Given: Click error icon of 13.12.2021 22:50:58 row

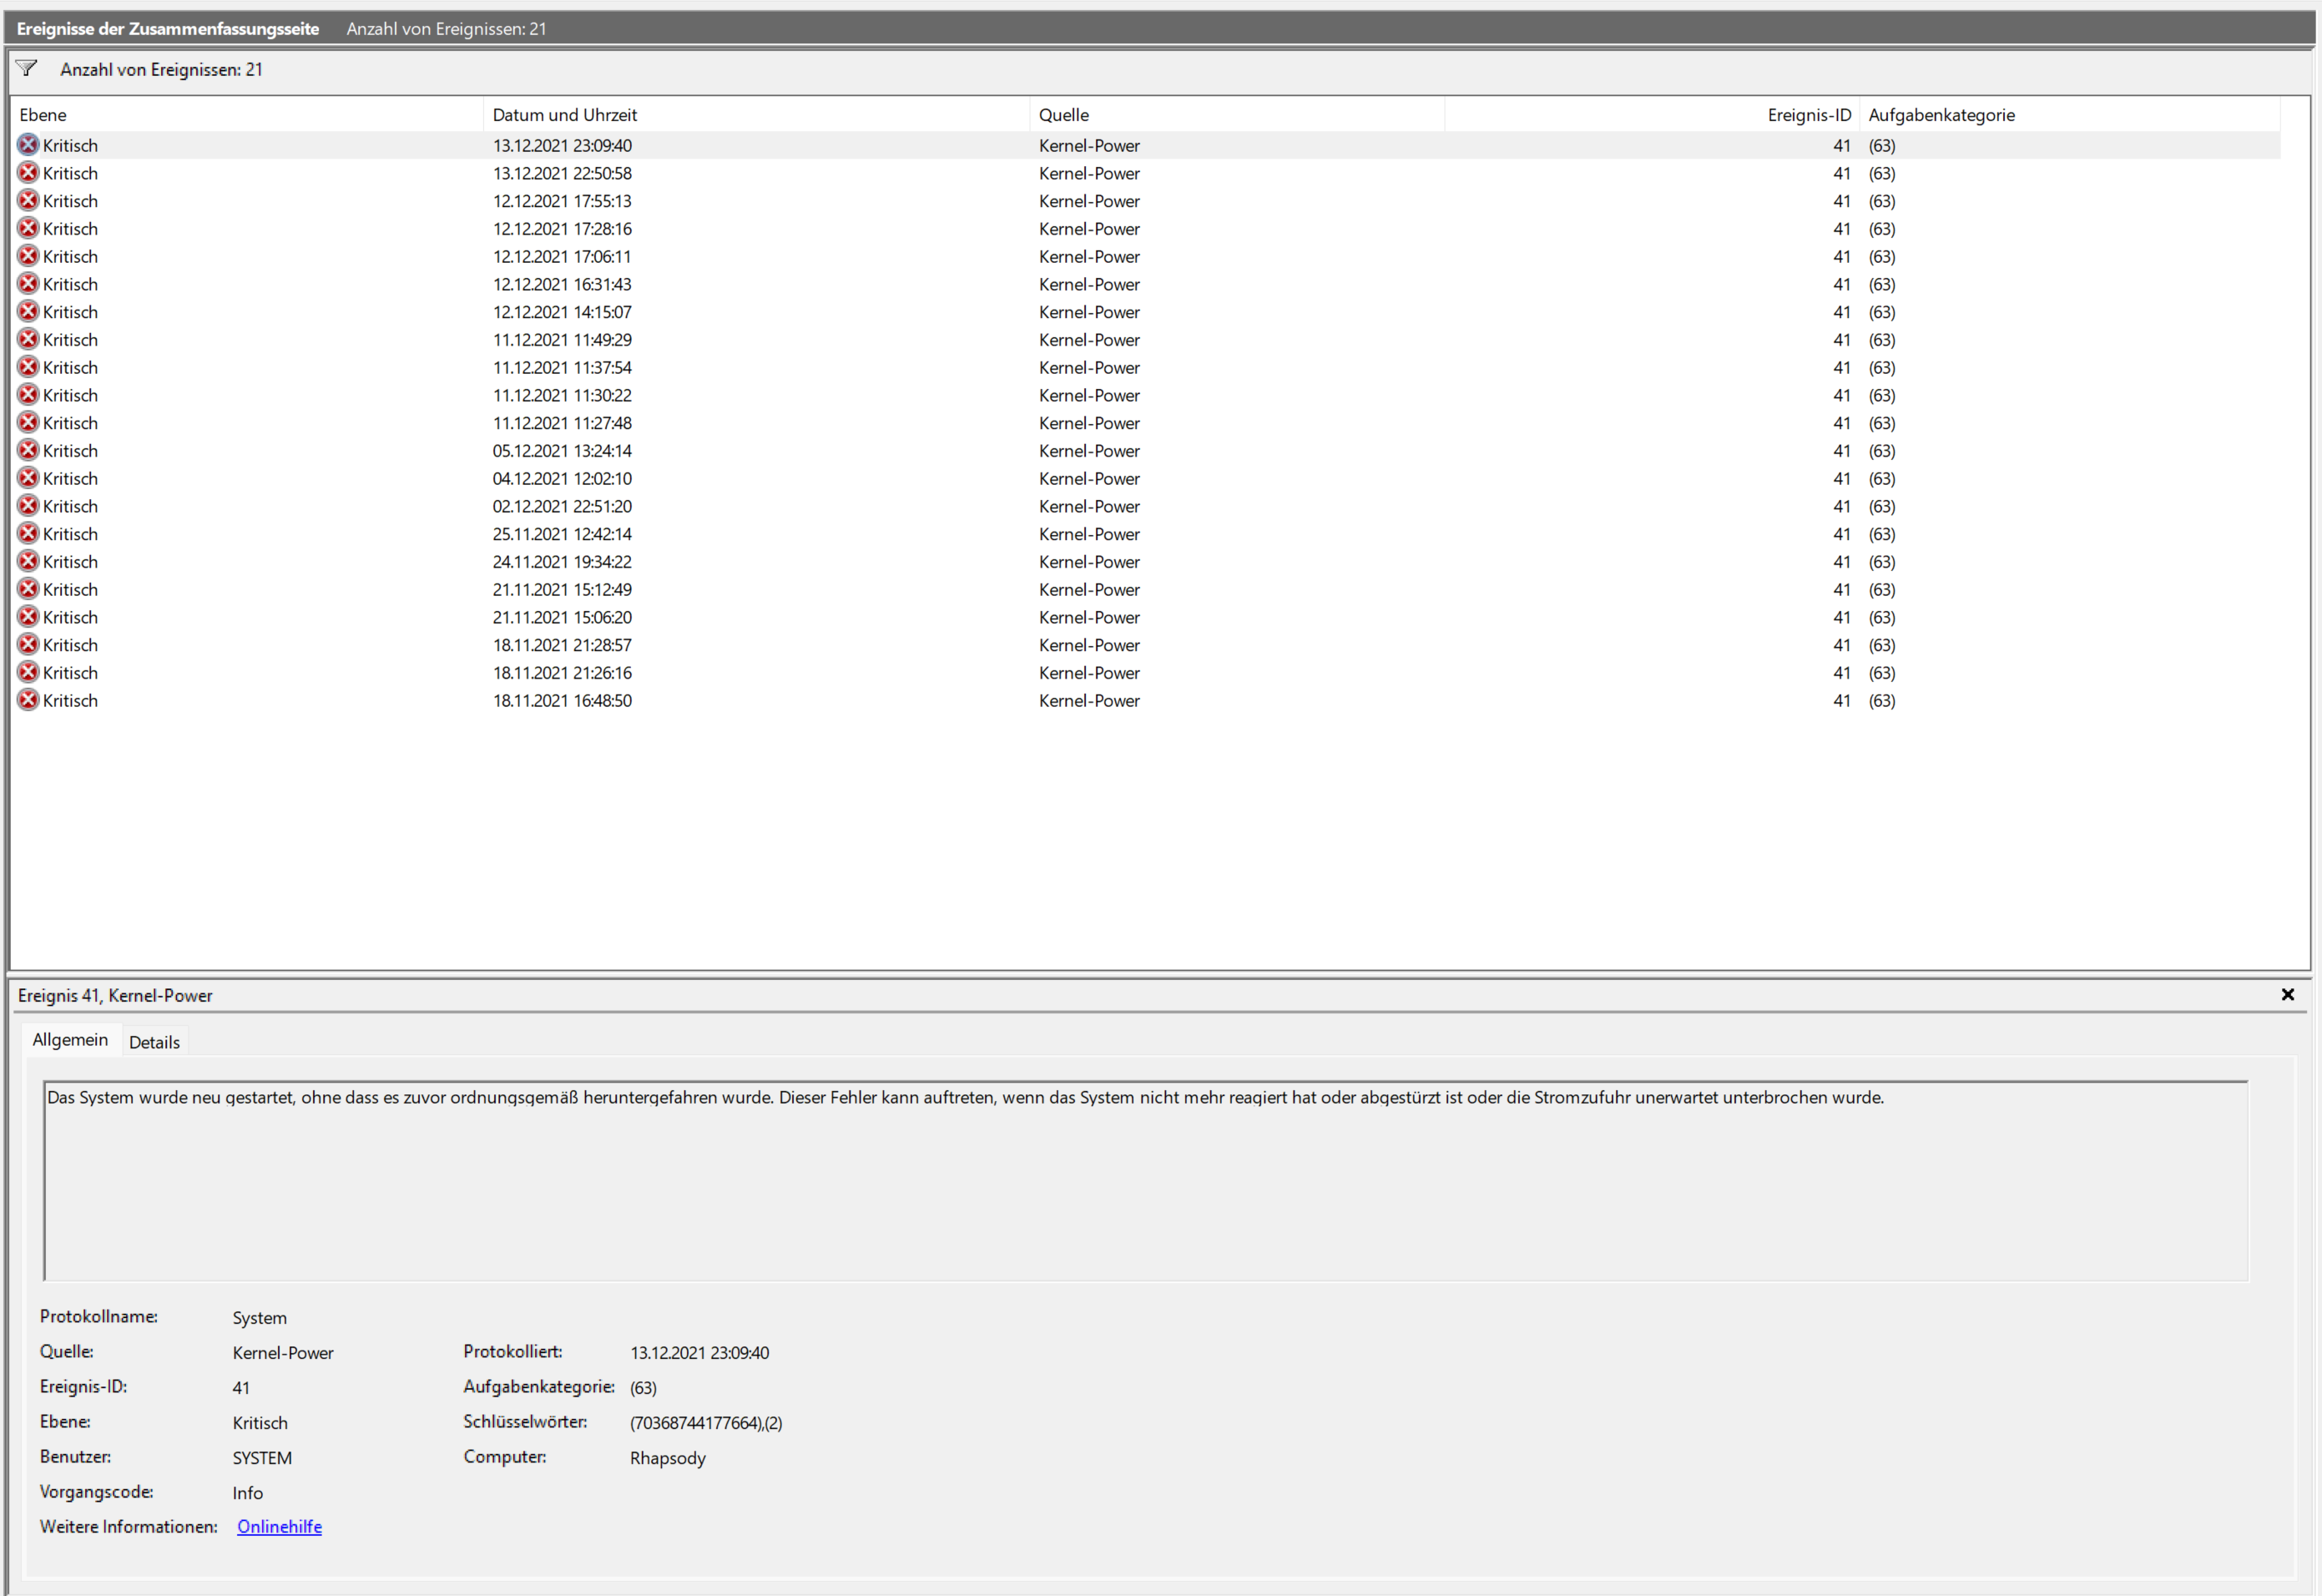Looking at the screenshot, I should coord(28,173).
